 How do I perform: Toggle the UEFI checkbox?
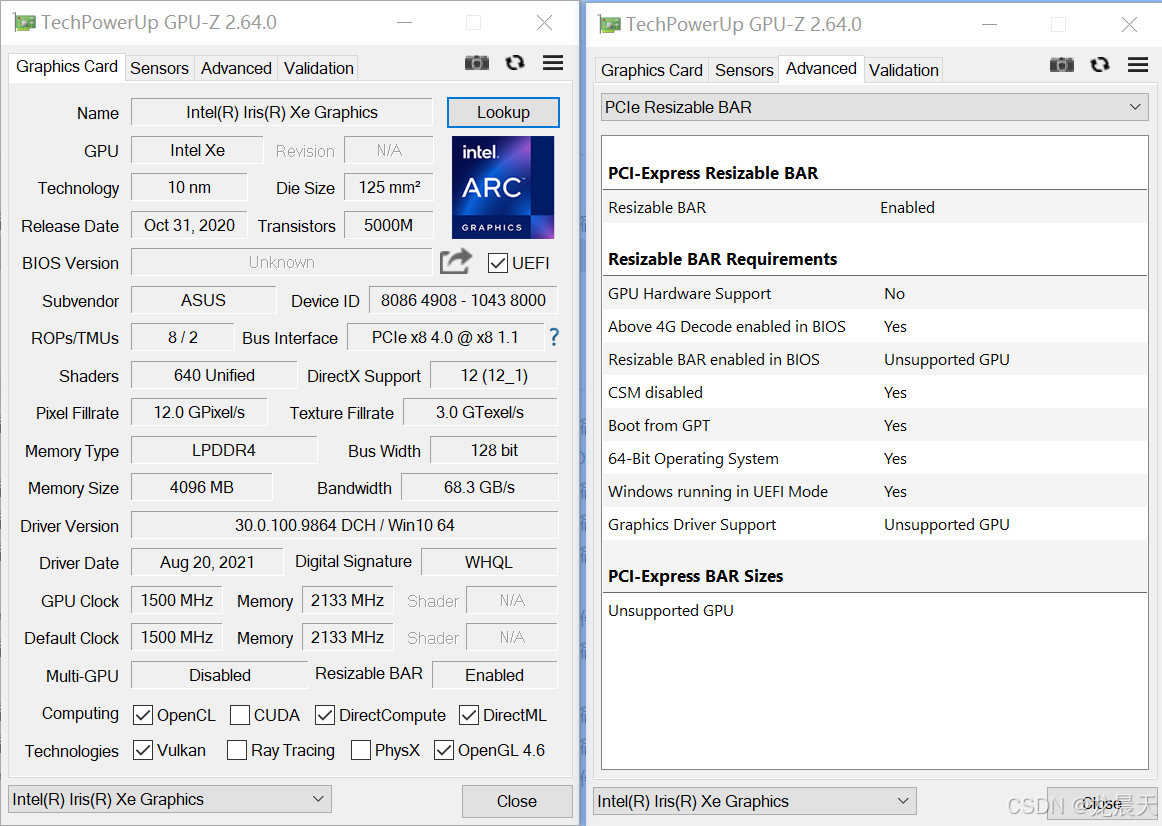tap(498, 263)
